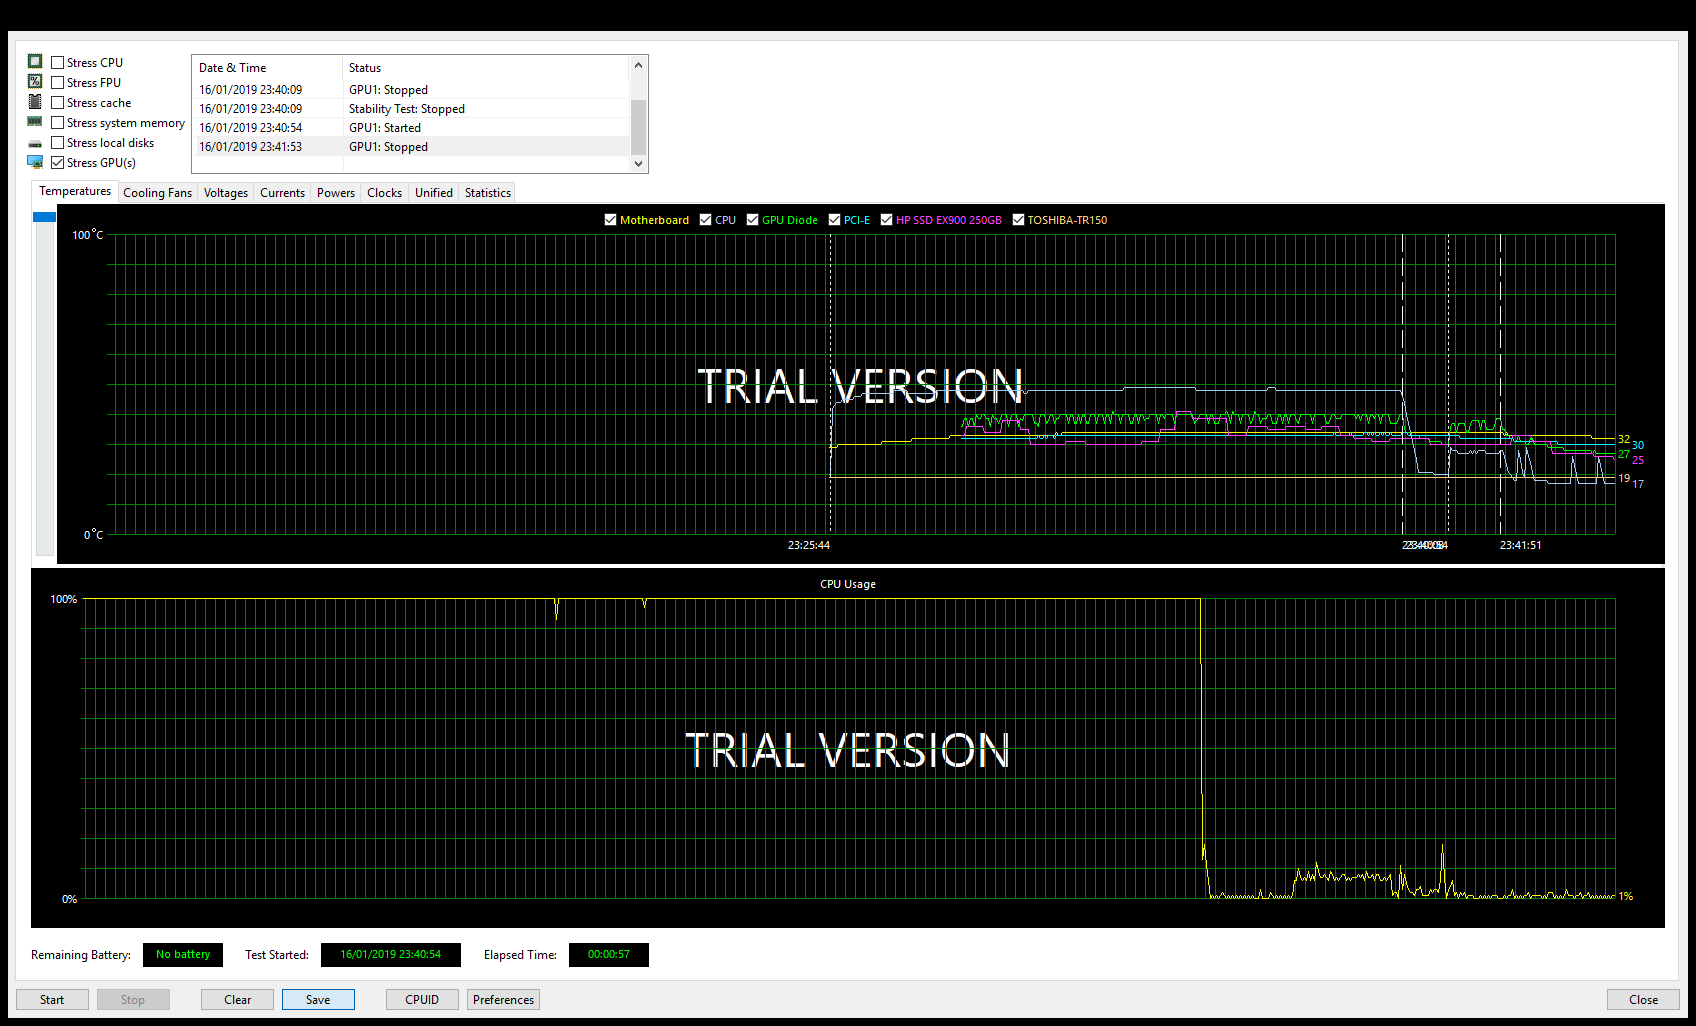Click the RAM module icon beside Stress system memory
The width and height of the screenshot is (1696, 1026).
35,121
